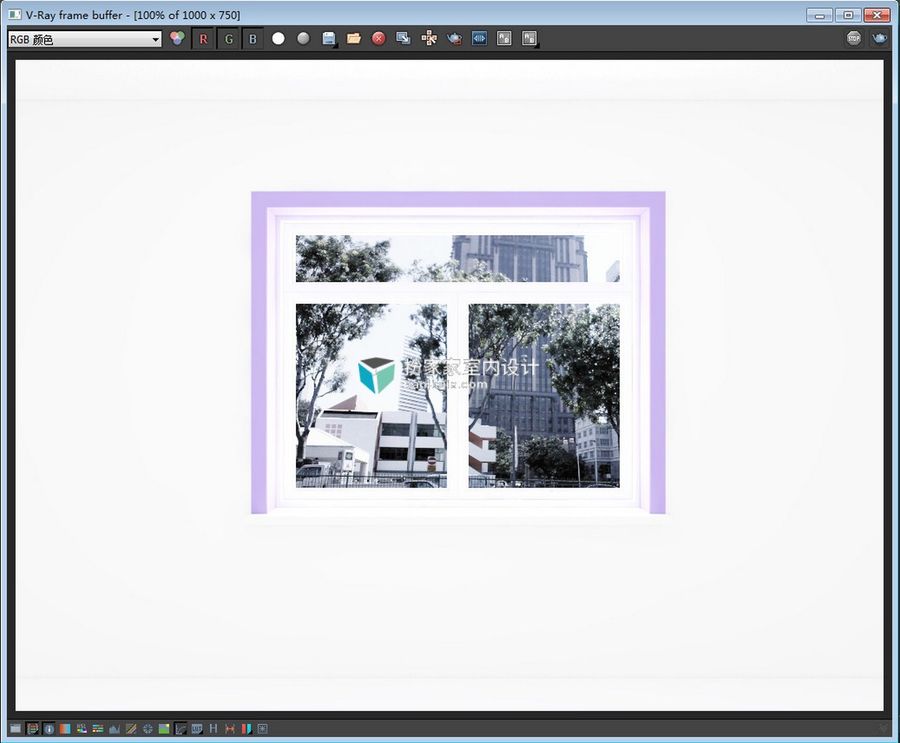Toggle LUT correction icon
Viewport: 900px width, 743px height.
tap(197, 729)
